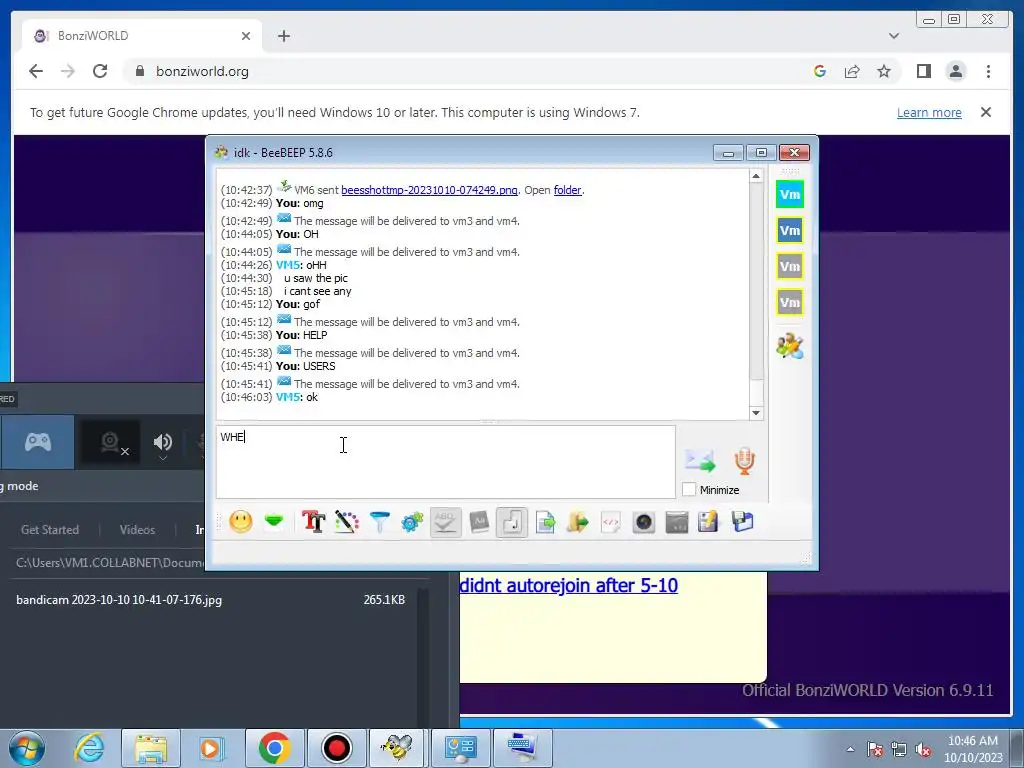The height and width of the screenshot is (768, 1024).
Task: Select the BonziWORLD browser tab
Action: (x=142, y=36)
